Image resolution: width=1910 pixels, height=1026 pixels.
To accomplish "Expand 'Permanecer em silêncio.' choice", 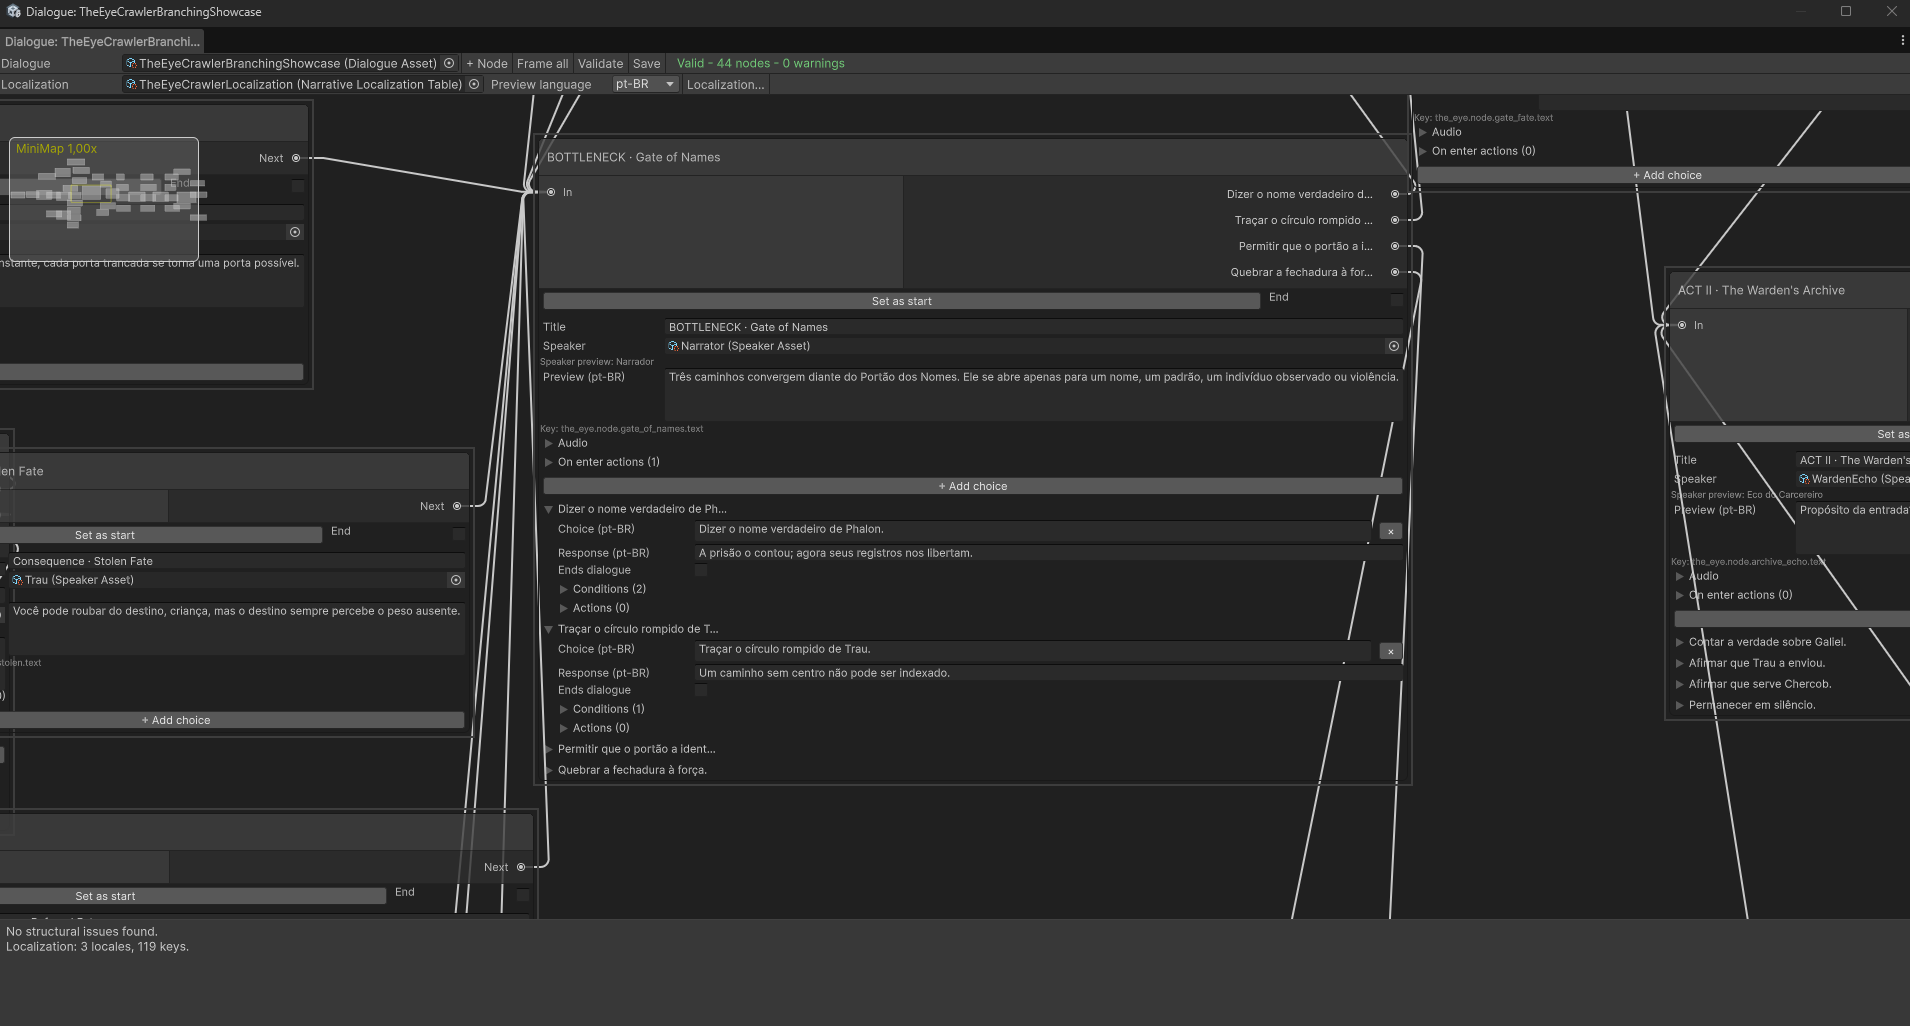I will pos(1679,705).
